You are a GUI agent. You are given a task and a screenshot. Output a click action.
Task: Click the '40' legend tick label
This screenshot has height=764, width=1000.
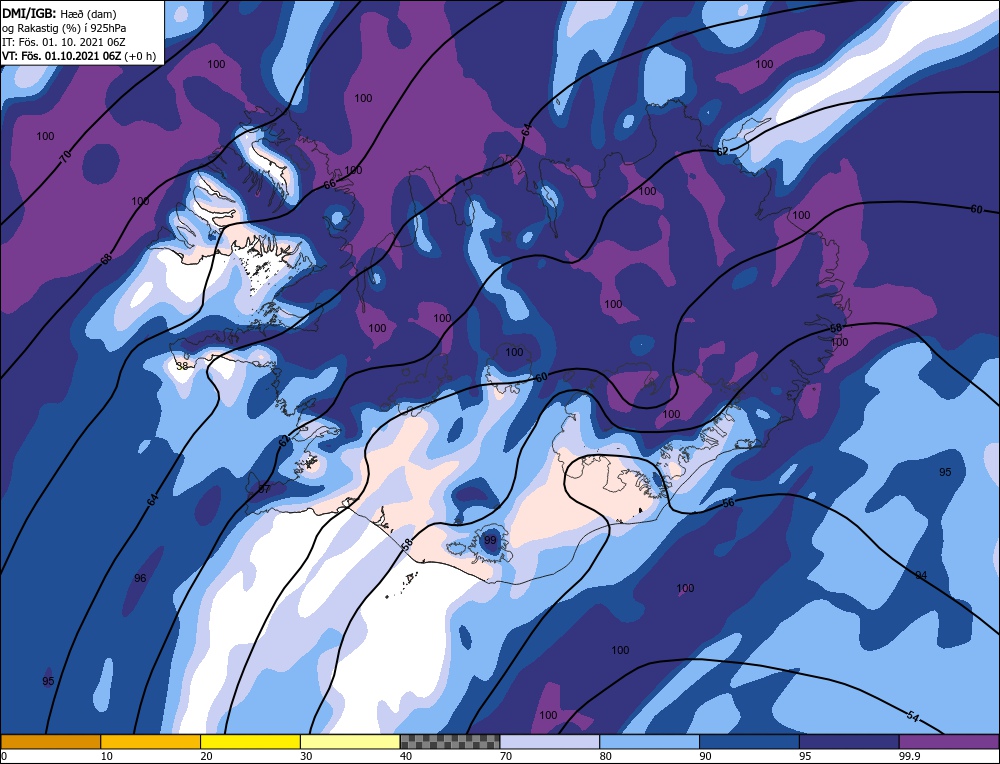406,756
